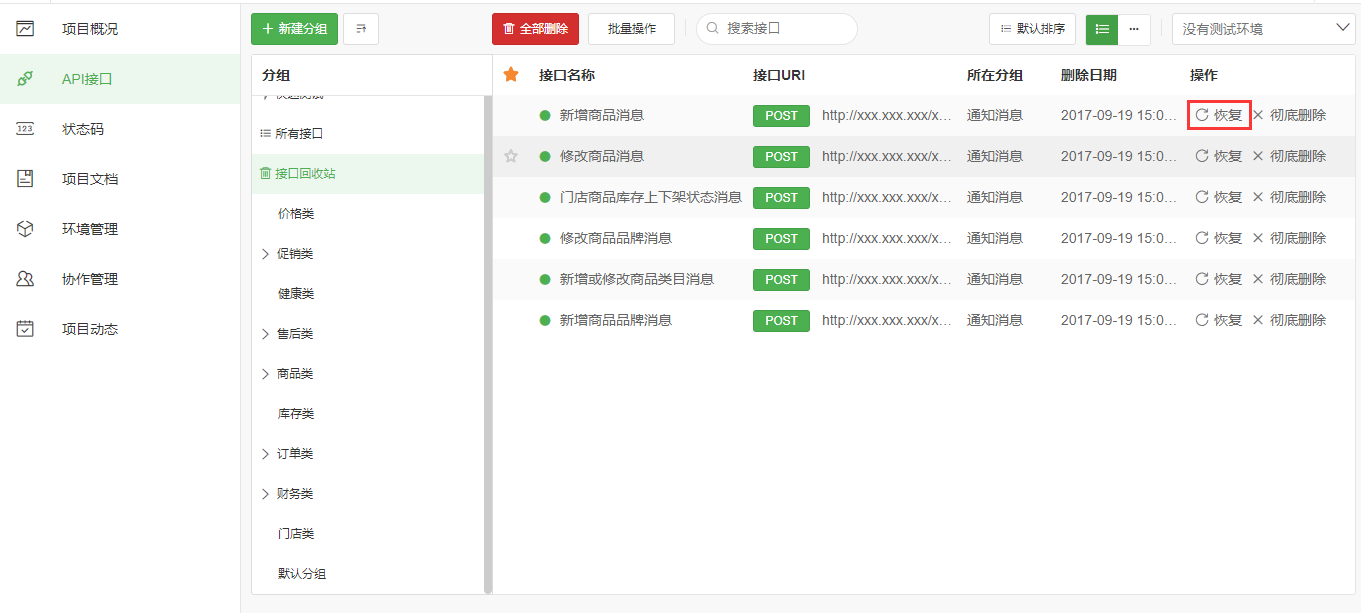Image resolution: width=1361 pixels, height=613 pixels.
Task: Click the orange star in table header
Action: tap(511, 75)
